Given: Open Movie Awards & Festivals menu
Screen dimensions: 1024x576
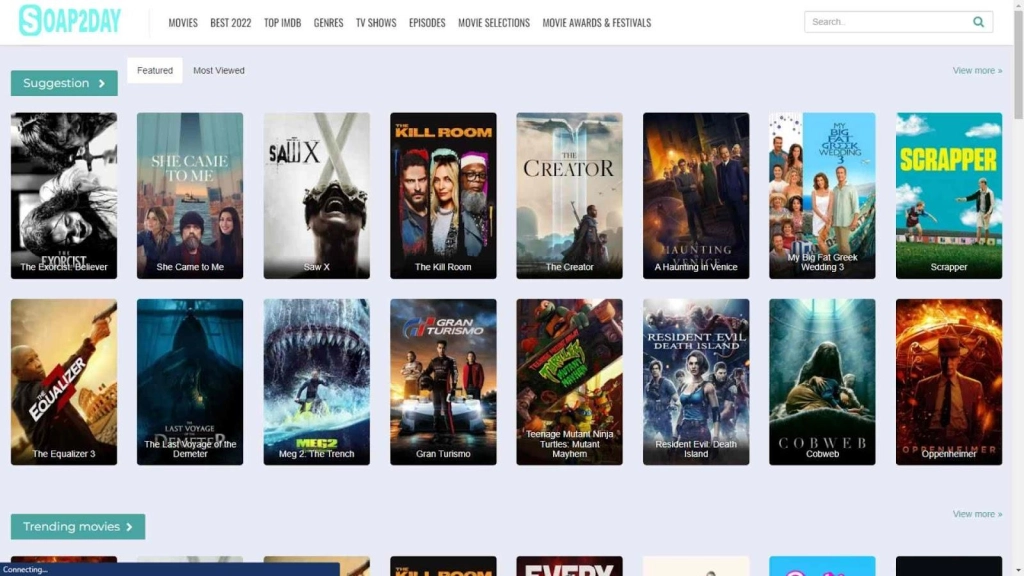Looking at the screenshot, I should (x=597, y=23).
